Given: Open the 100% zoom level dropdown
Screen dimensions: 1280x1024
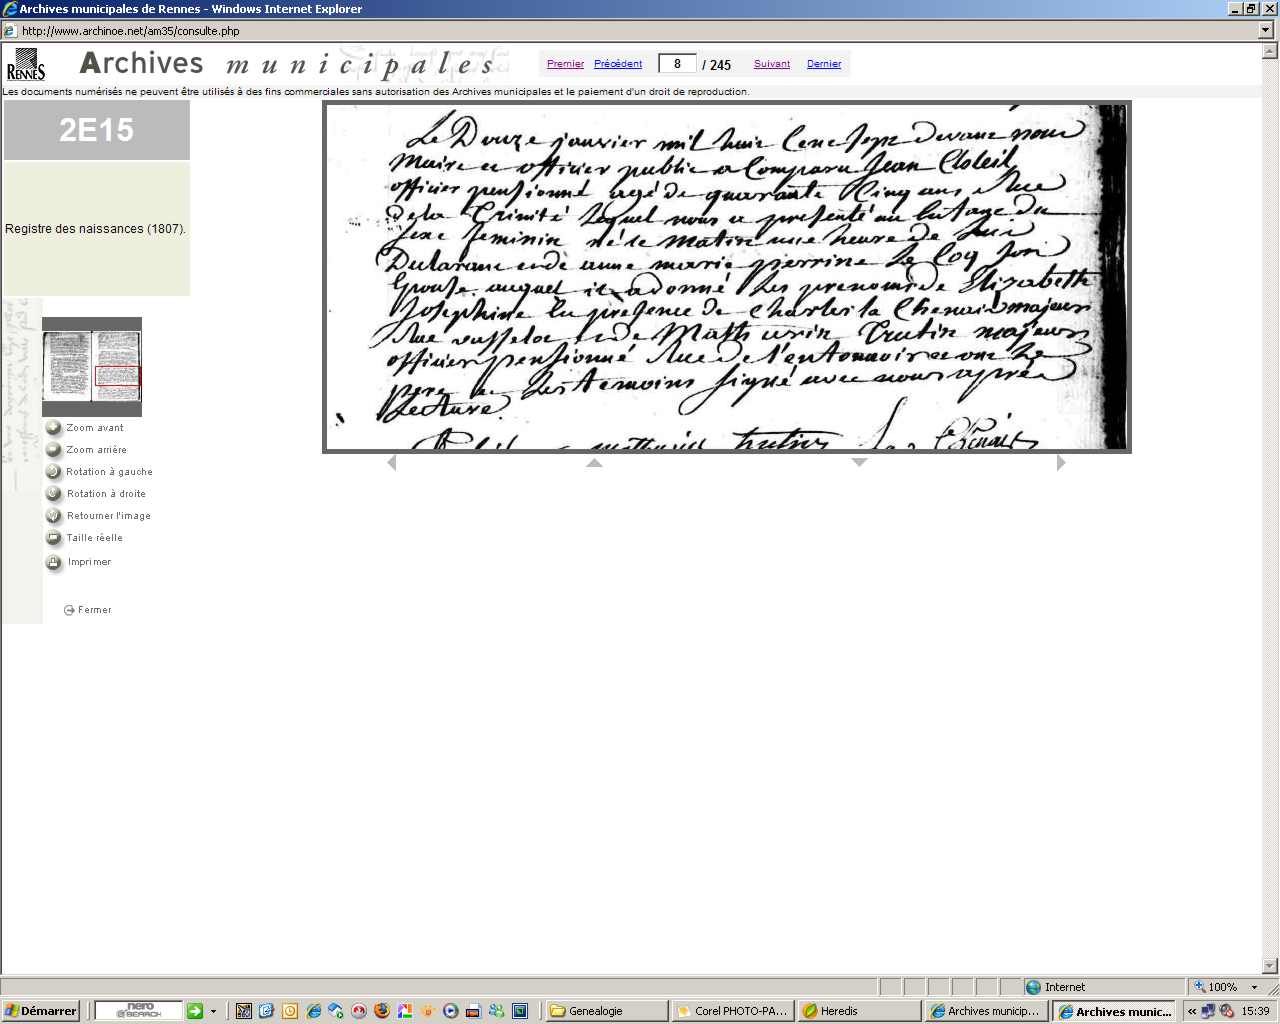Looking at the screenshot, I should (1254, 987).
